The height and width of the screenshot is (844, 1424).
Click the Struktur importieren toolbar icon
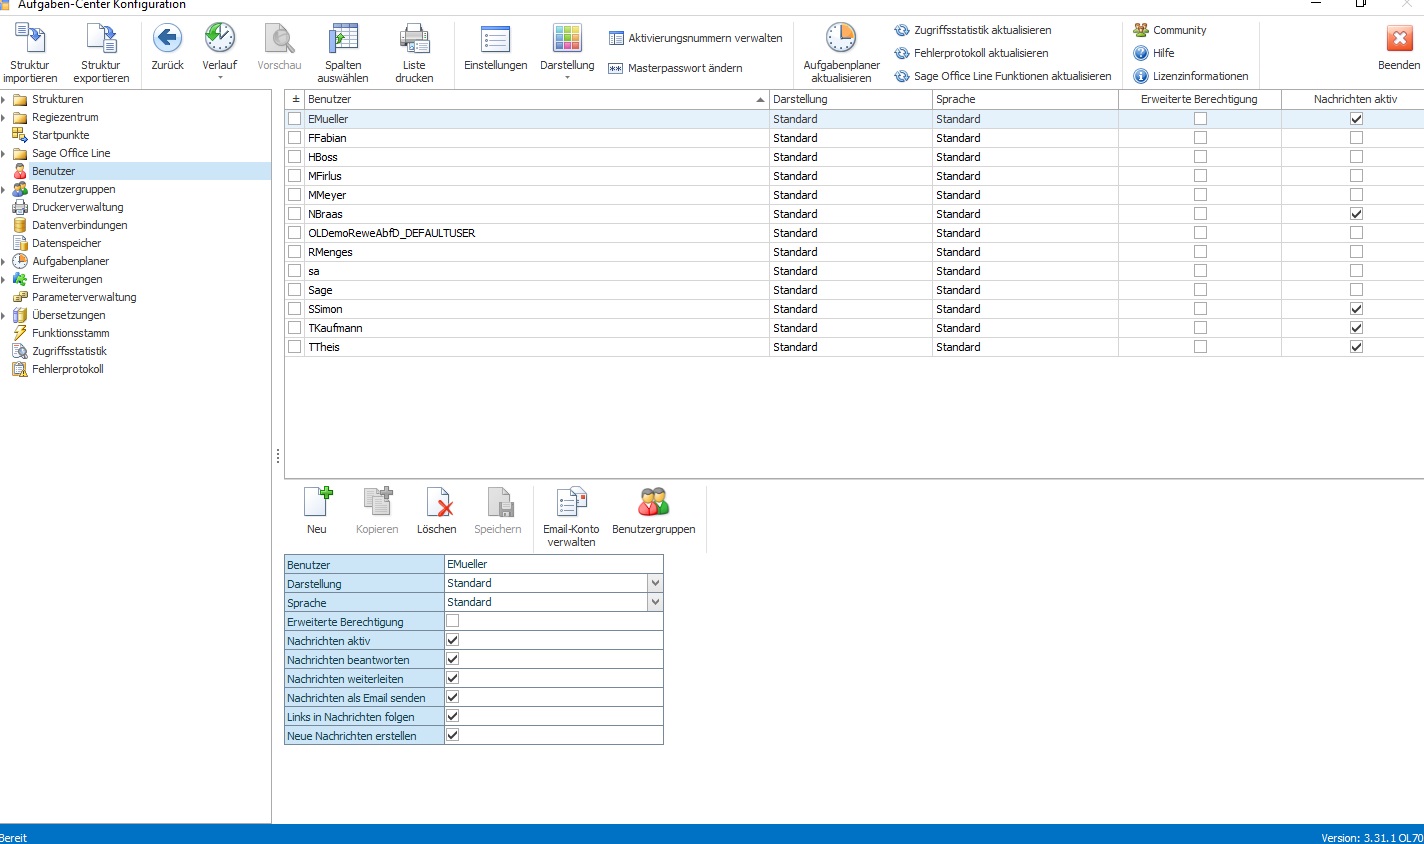(x=30, y=40)
